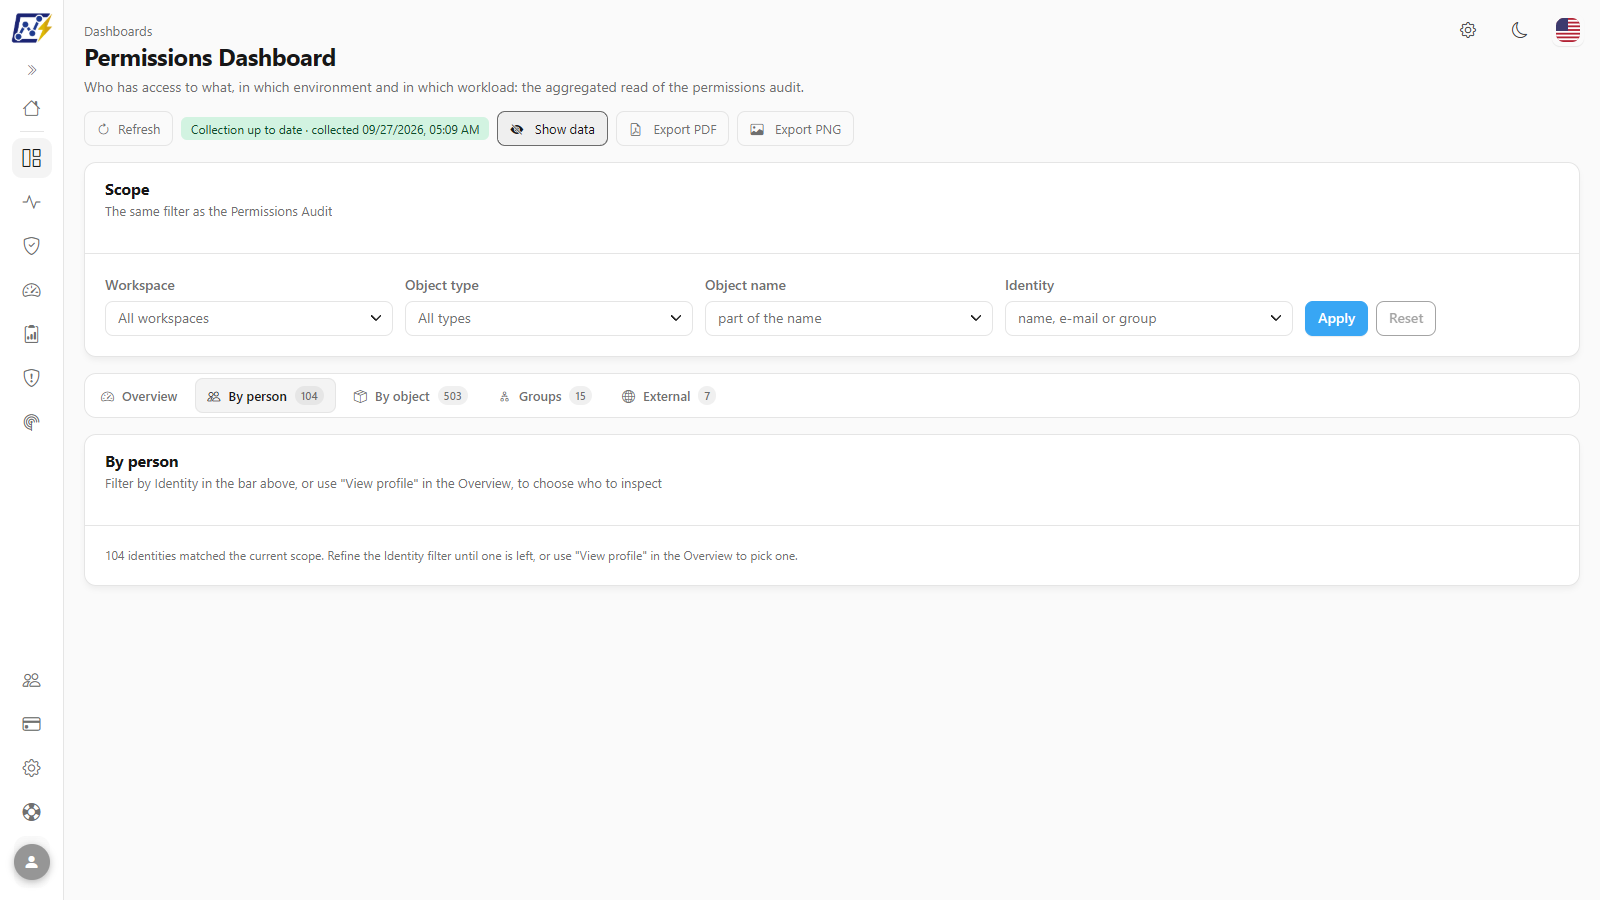Open the External tab
The height and width of the screenshot is (900, 1600).
pyautogui.click(x=668, y=396)
